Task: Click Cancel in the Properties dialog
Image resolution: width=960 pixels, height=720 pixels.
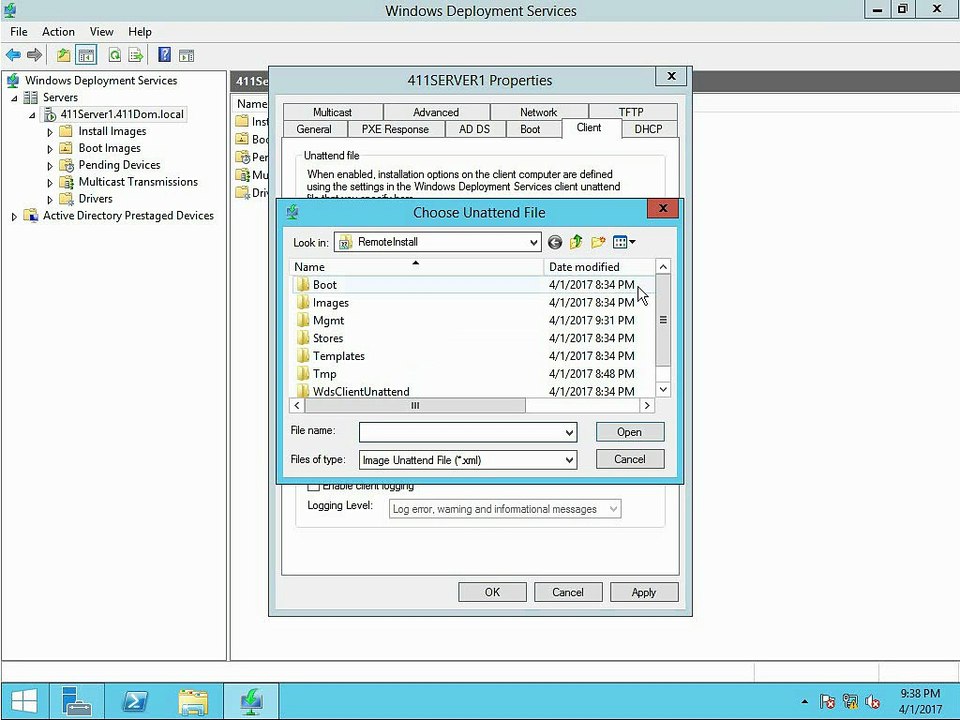Action: point(568,592)
